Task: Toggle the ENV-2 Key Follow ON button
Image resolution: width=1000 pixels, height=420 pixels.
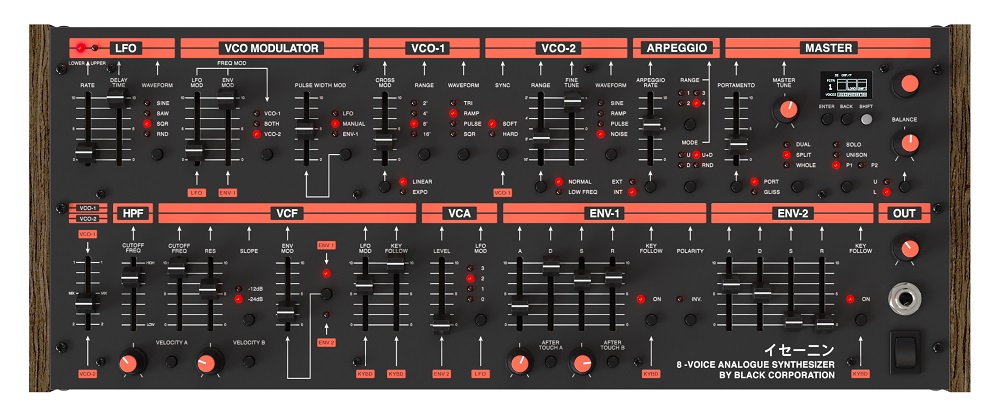Action: (860, 319)
